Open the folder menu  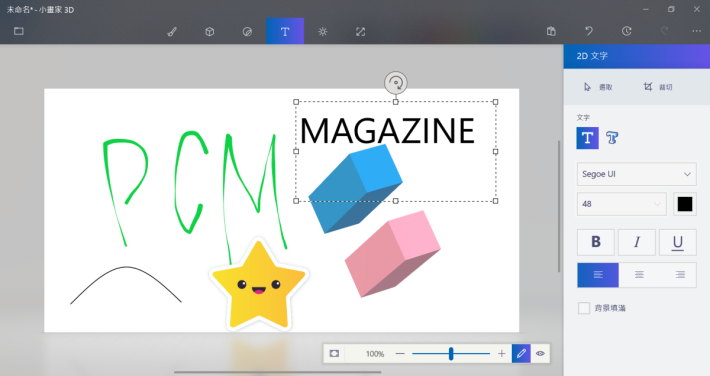[x=19, y=31]
